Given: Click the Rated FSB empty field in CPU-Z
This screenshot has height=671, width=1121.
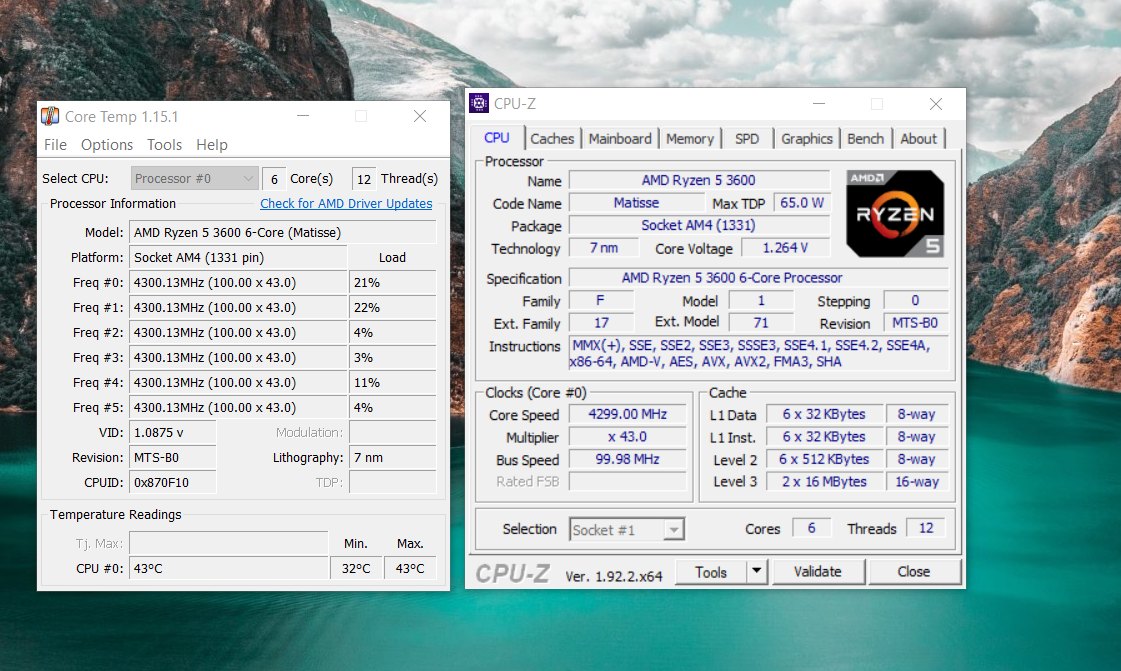Looking at the screenshot, I should (x=627, y=482).
